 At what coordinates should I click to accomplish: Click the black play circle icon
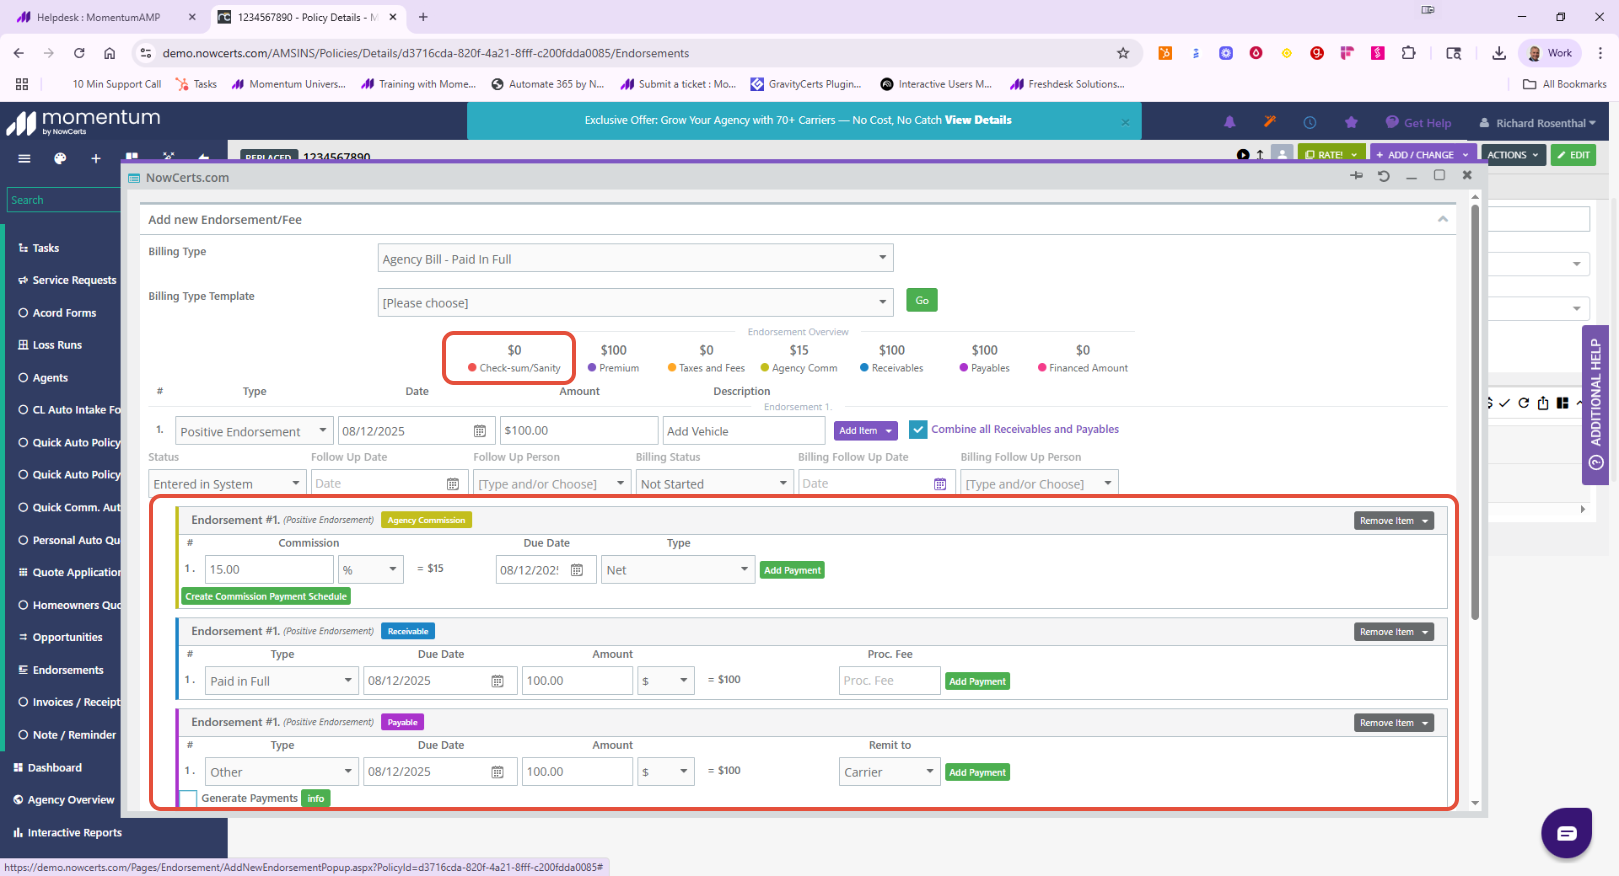click(1243, 155)
